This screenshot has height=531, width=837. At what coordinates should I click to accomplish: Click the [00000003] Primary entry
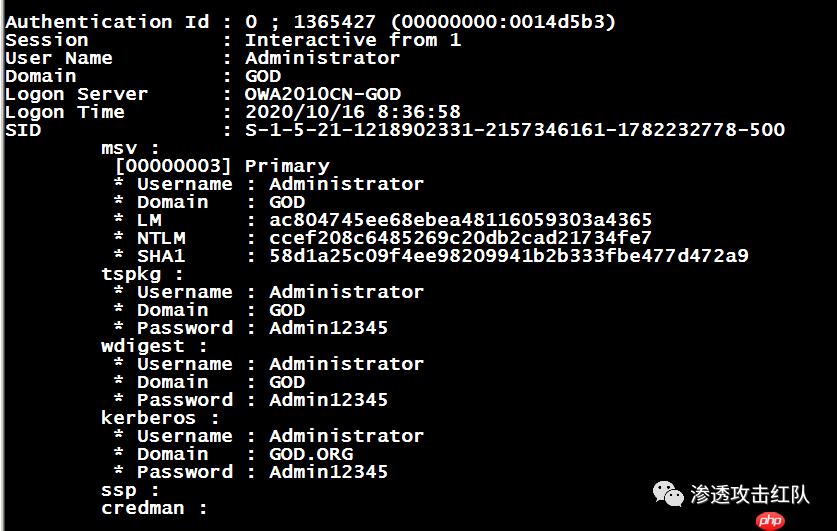click(x=223, y=166)
